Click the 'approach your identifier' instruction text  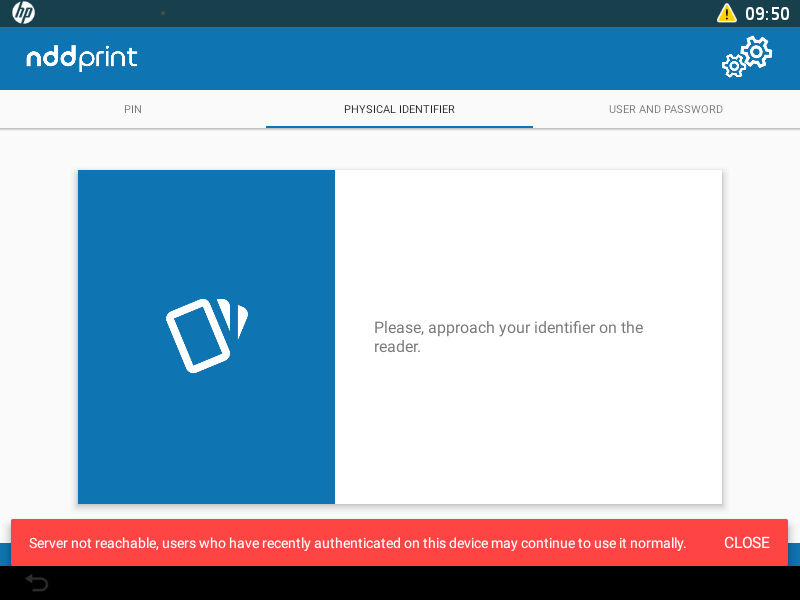508,336
